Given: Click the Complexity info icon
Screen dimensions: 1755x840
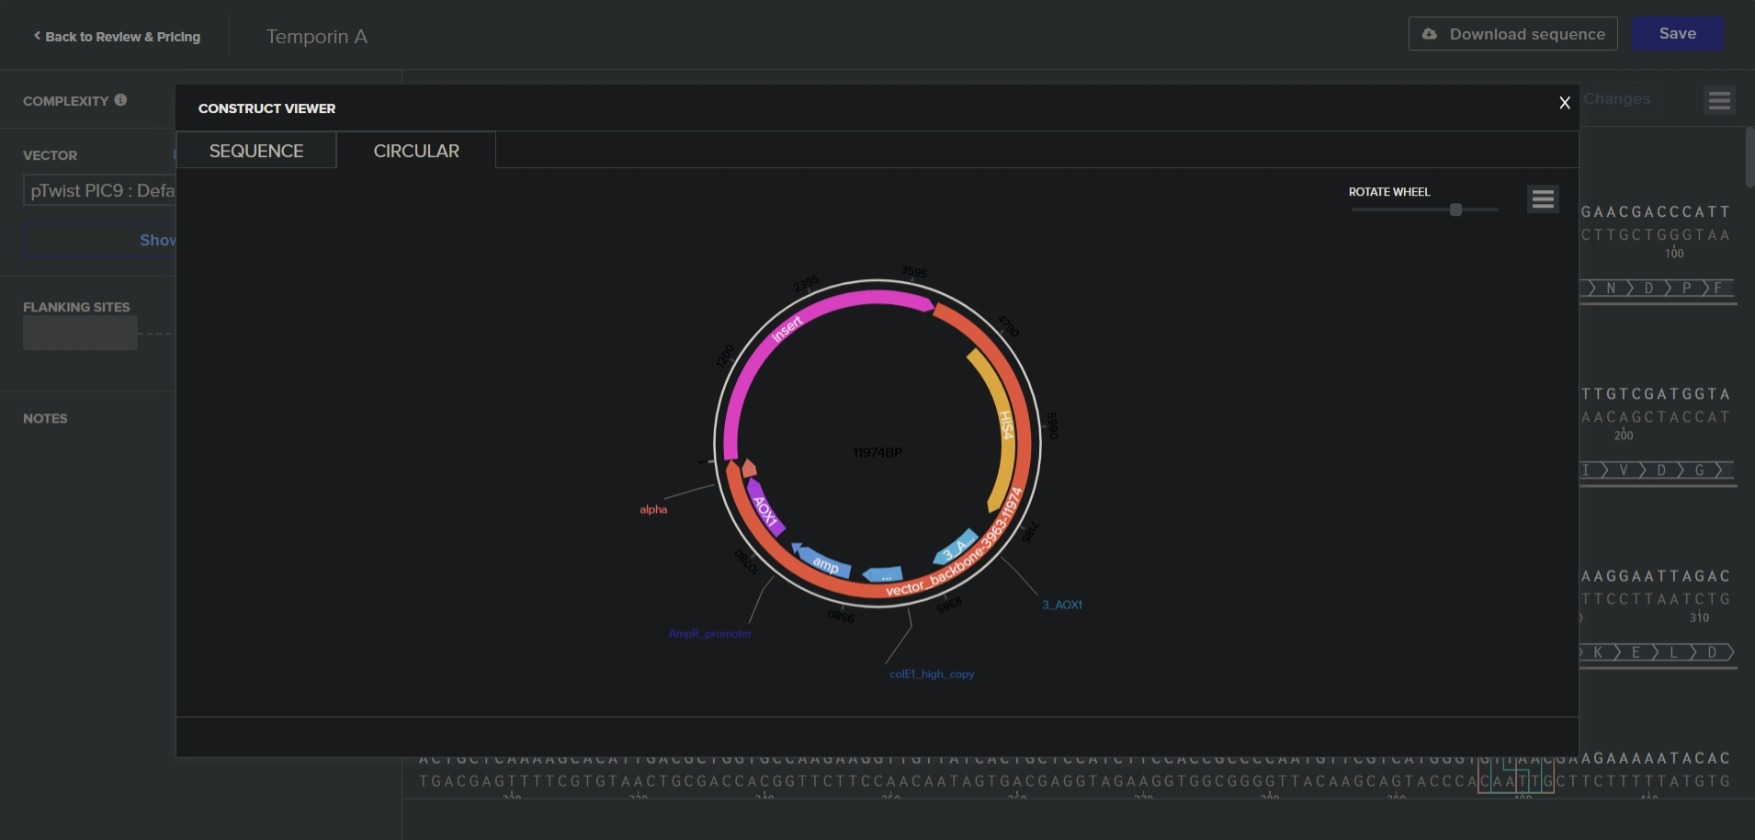Looking at the screenshot, I should point(121,100).
